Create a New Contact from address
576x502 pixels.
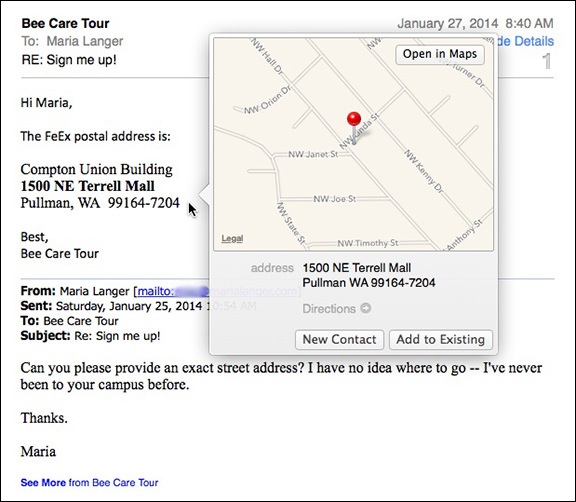coord(339,340)
